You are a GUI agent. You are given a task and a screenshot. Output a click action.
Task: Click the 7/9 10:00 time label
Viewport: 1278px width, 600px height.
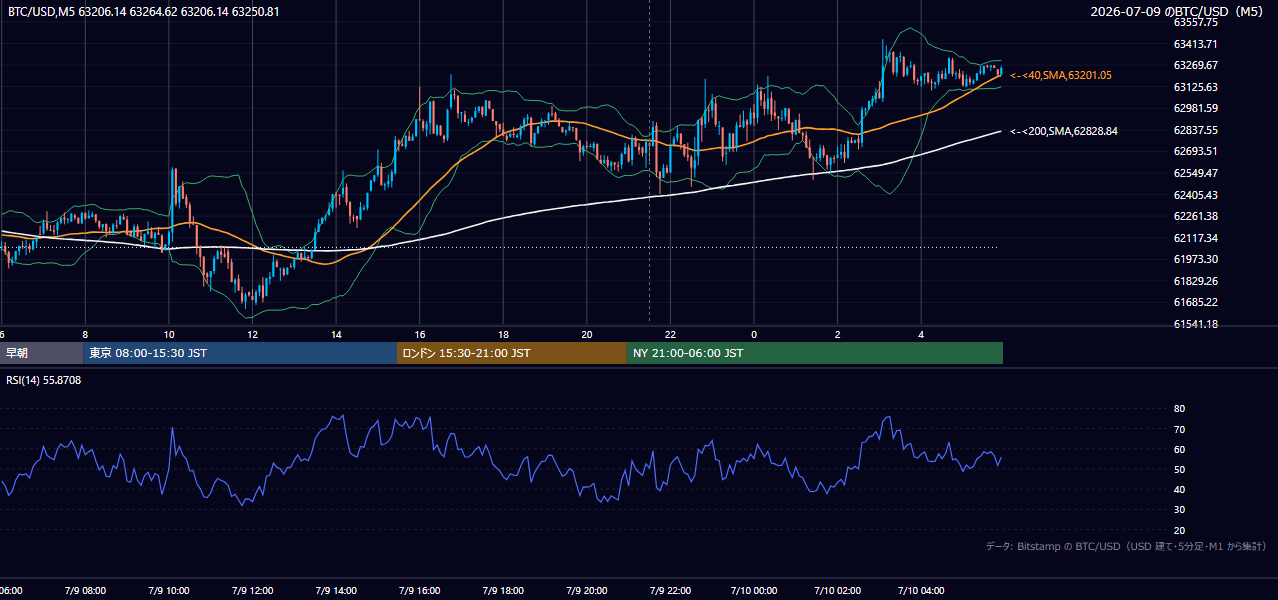pos(169,590)
